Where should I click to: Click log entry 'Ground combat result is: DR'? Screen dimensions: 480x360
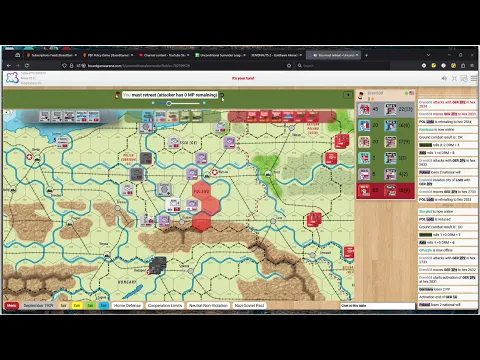[x=447, y=137]
